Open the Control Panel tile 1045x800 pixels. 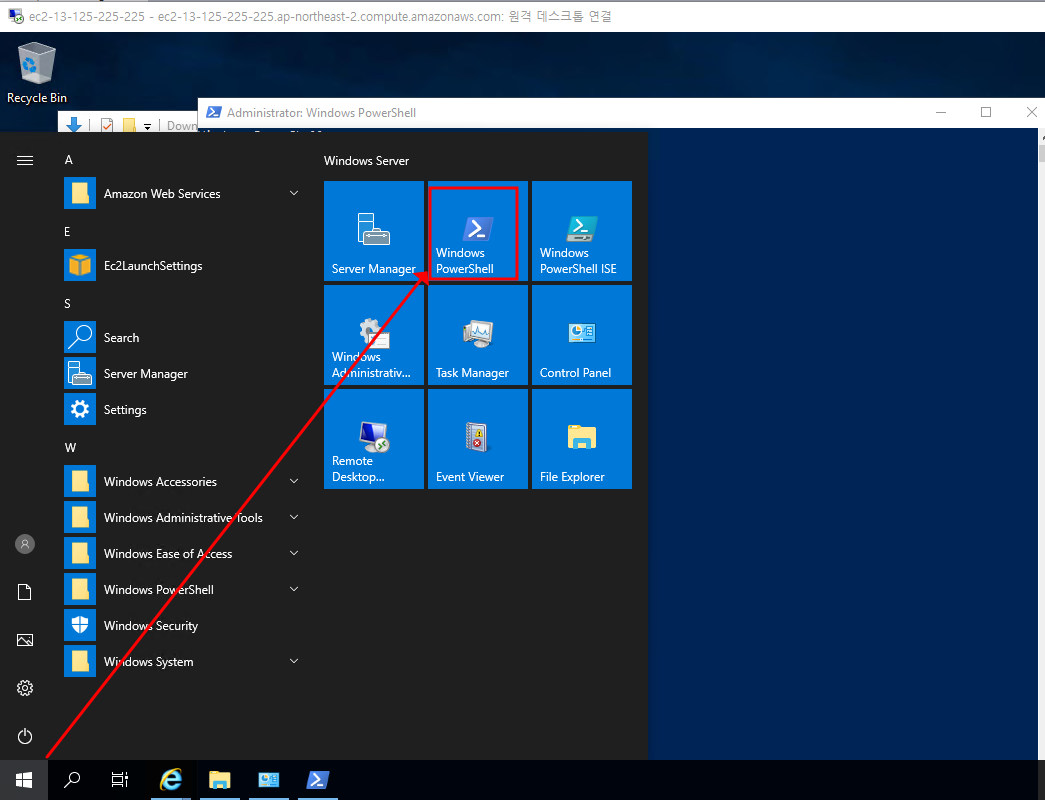point(582,335)
